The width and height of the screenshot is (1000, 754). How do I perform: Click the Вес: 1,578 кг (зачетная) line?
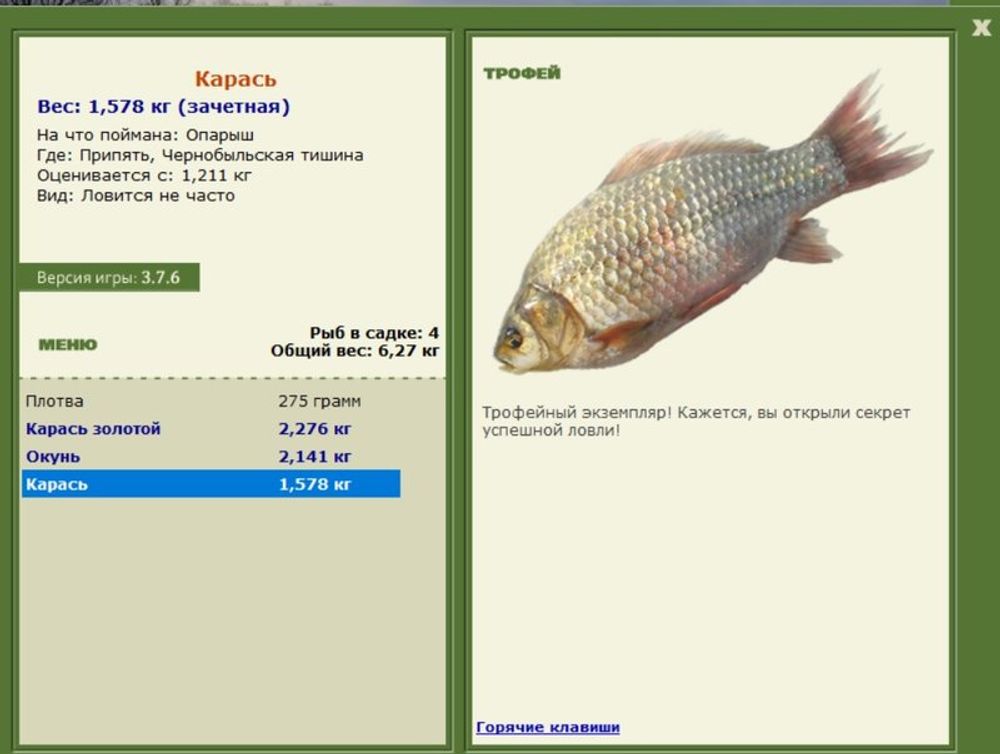tap(163, 107)
